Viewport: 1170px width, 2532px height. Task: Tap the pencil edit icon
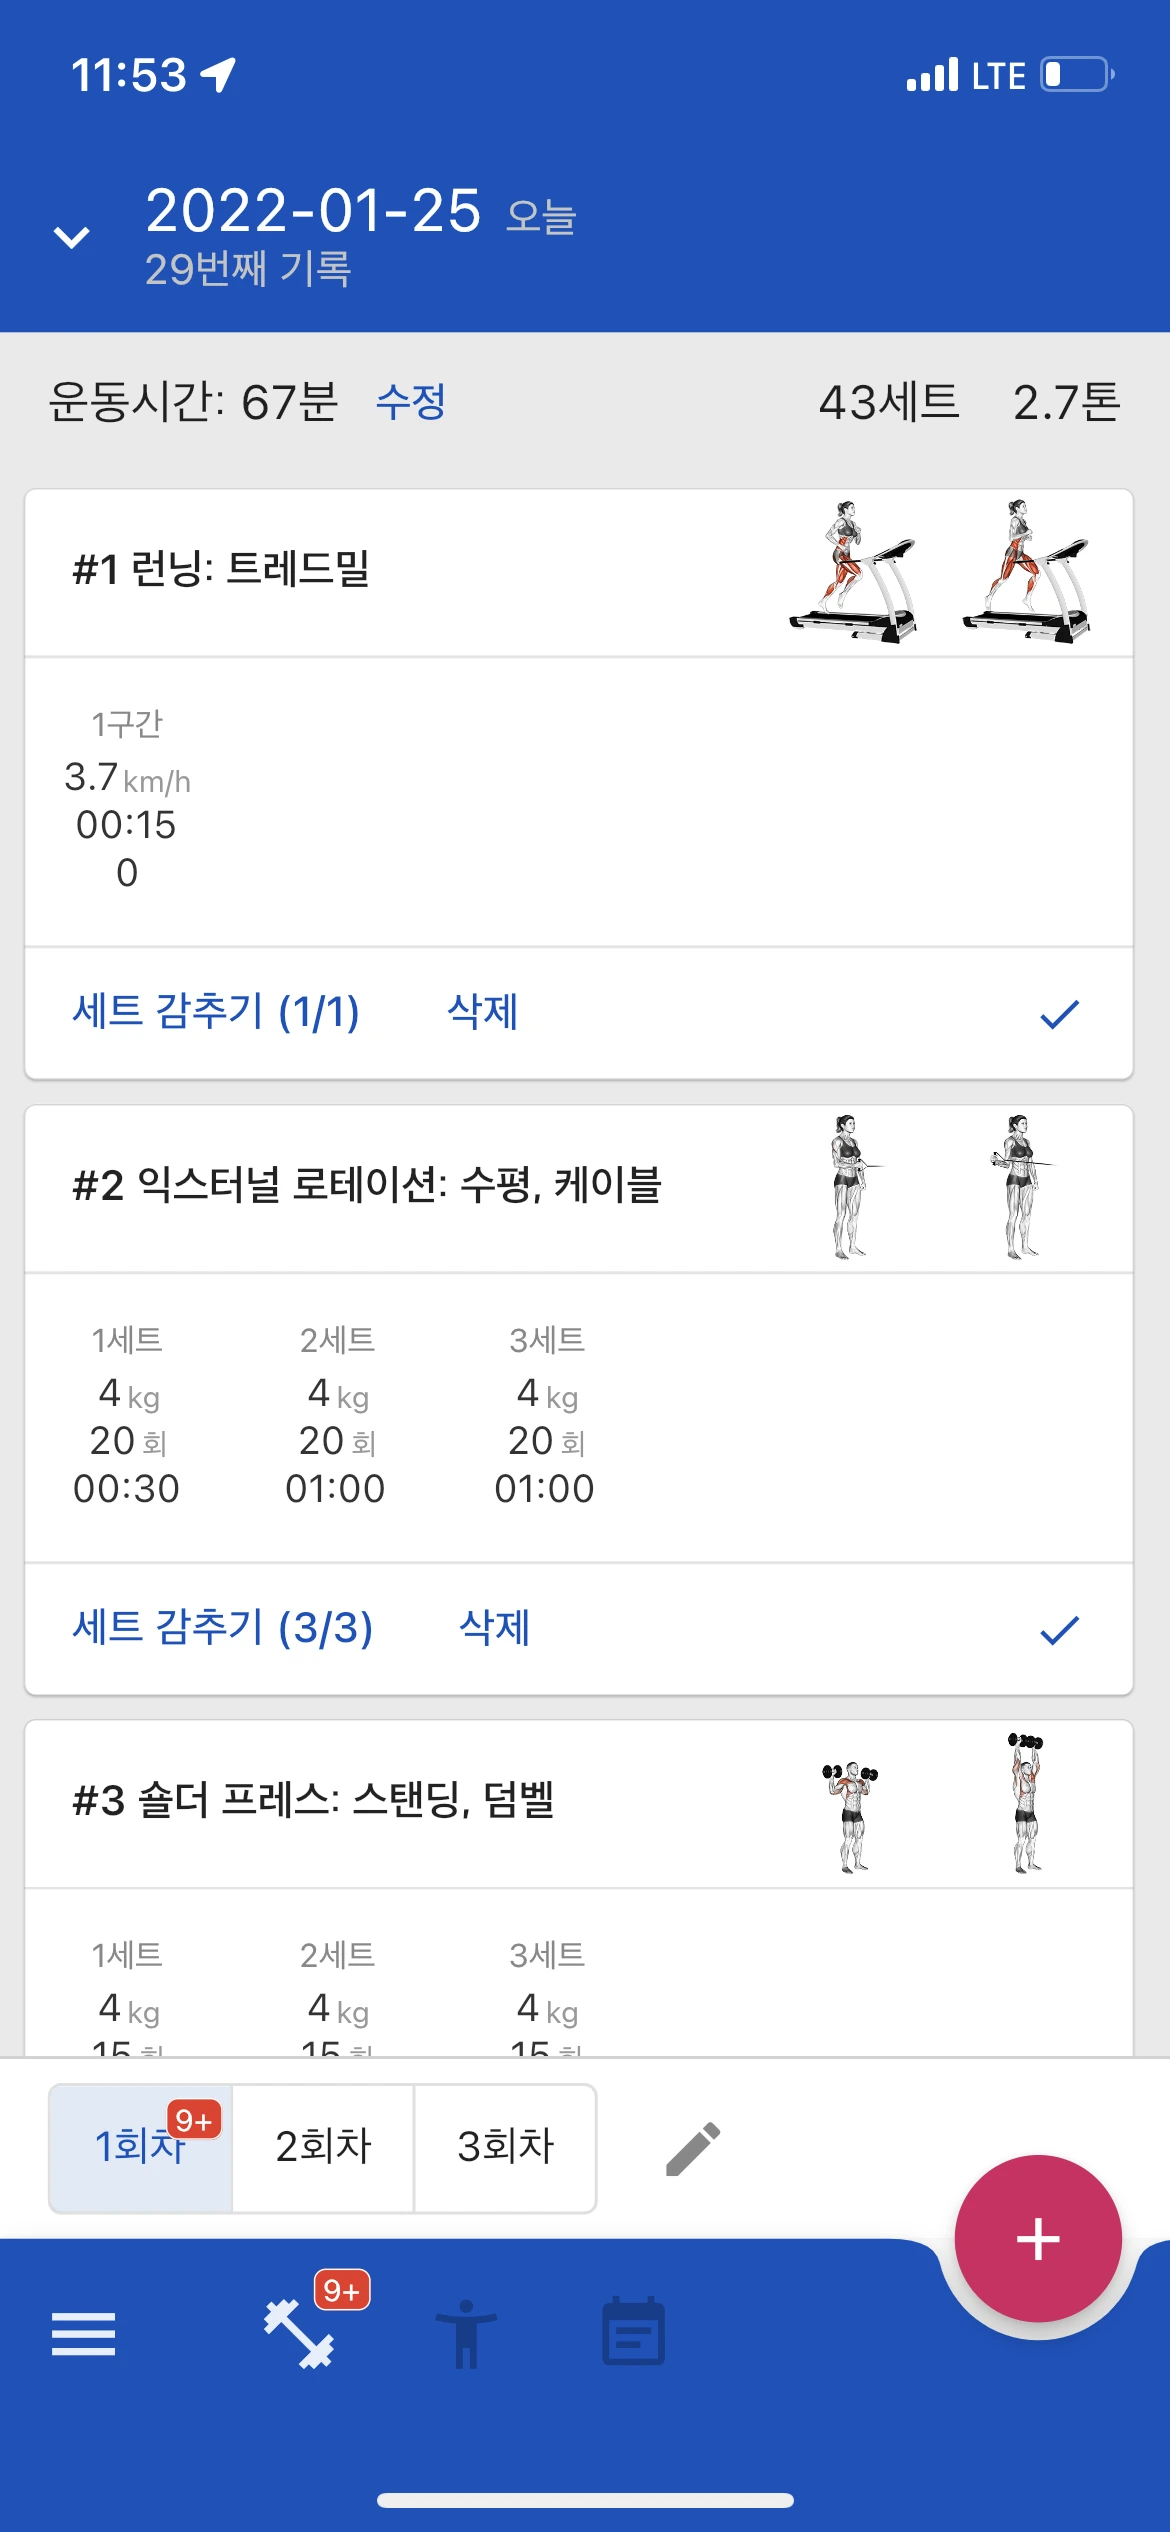coord(692,2149)
